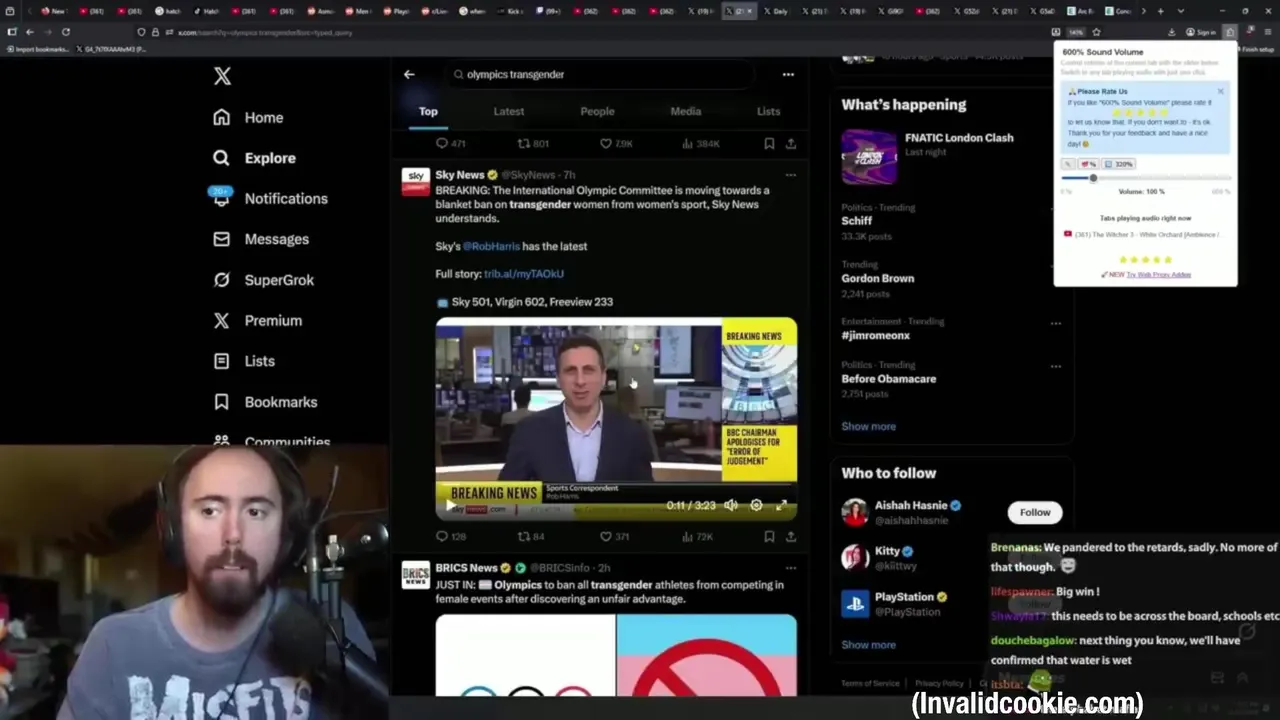Select the 320% volume preset button
The width and height of the screenshot is (1280, 720).
pyautogui.click(x=1119, y=164)
